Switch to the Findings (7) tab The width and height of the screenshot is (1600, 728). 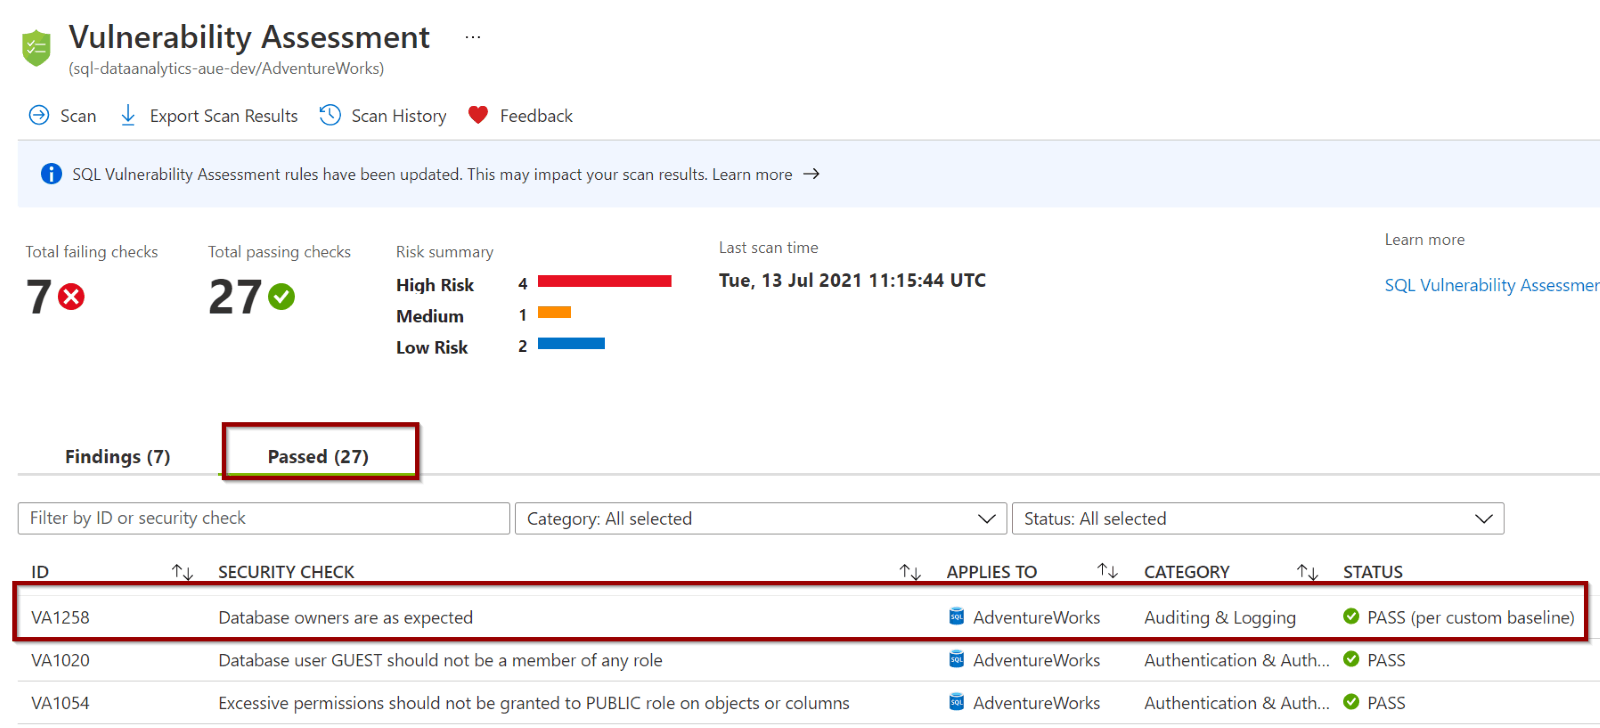point(117,457)
